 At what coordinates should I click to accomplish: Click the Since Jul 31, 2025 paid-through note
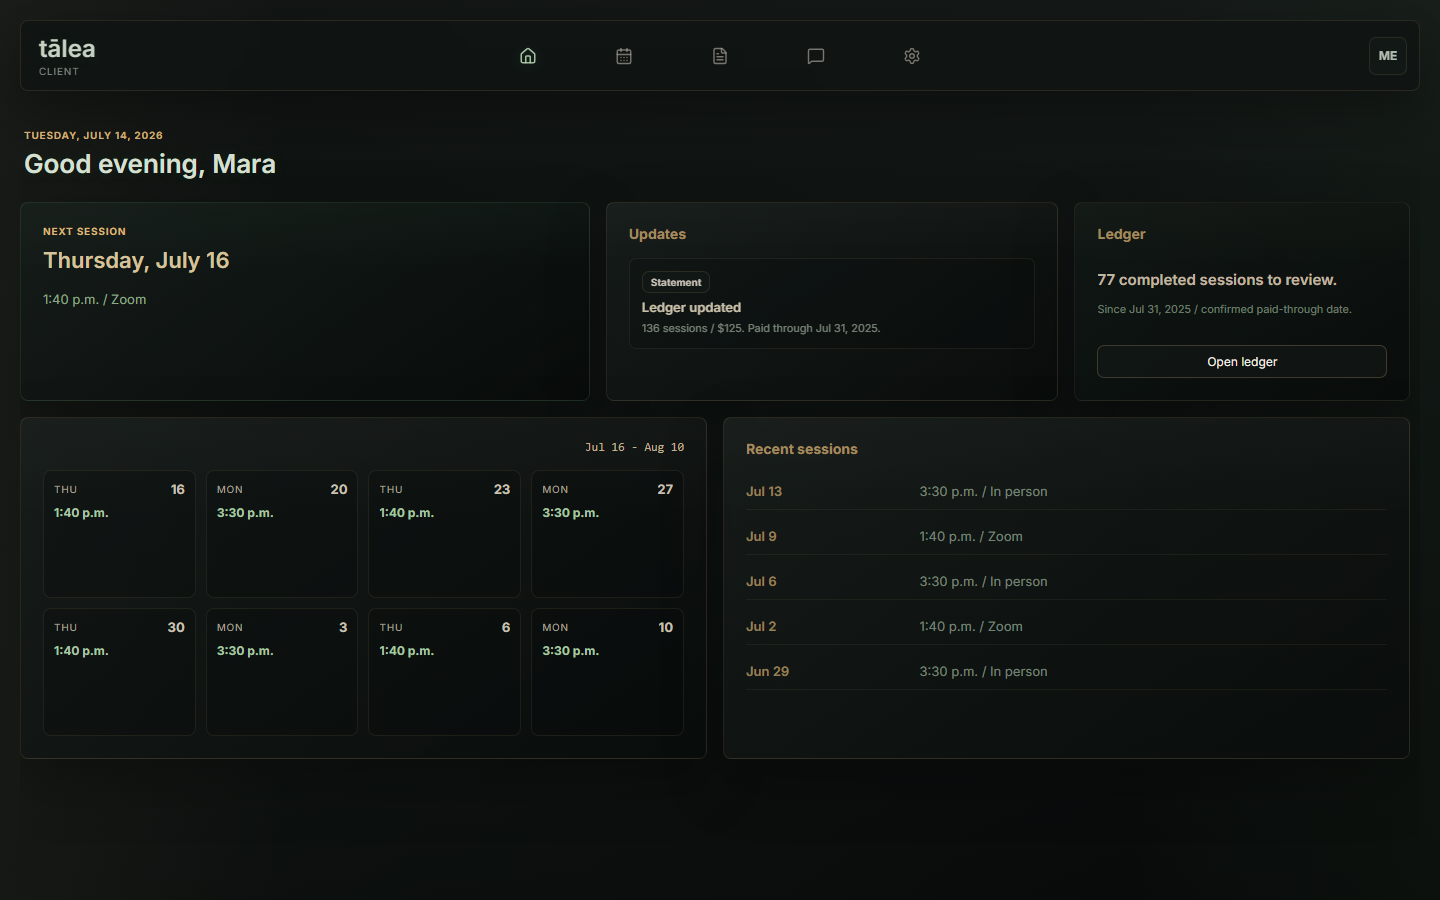coord(1224,309)
